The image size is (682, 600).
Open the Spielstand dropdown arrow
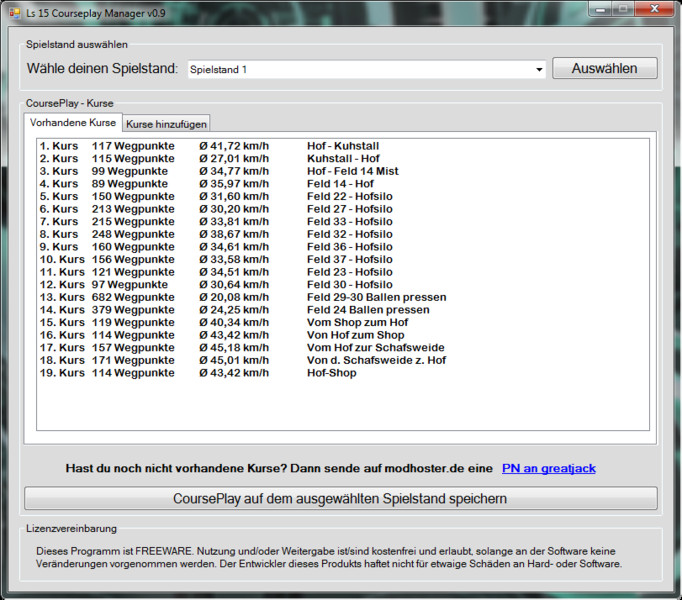click(539, 69)
